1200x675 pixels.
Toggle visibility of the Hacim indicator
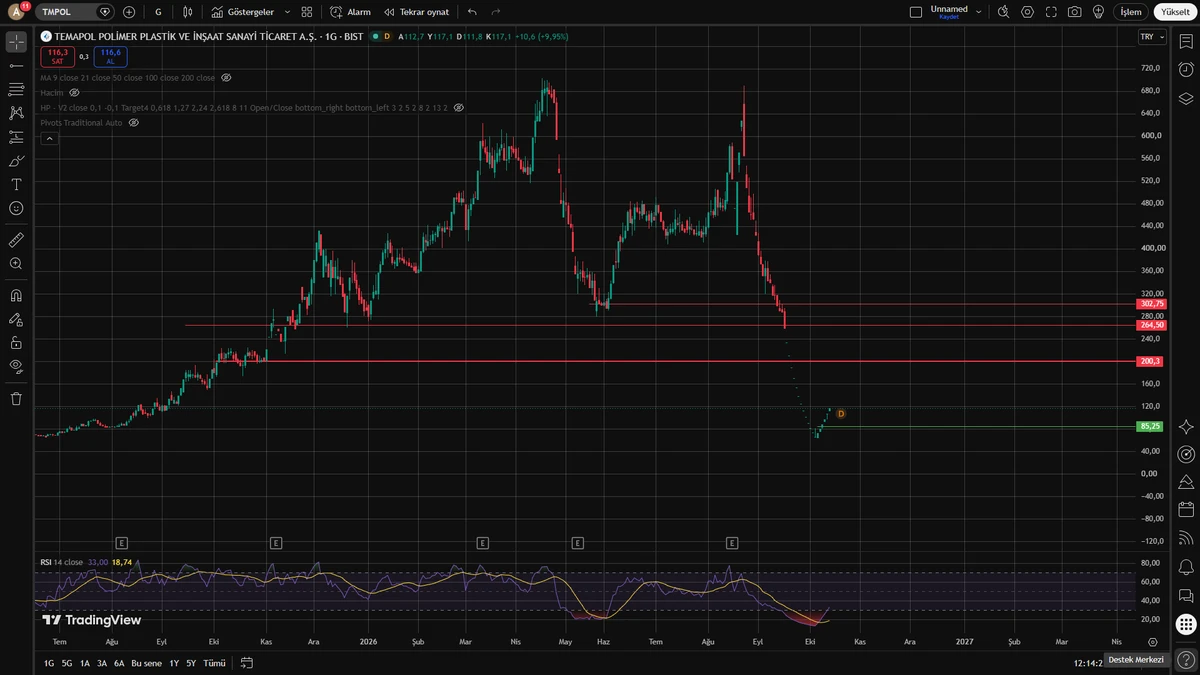(x=74, y=92)
